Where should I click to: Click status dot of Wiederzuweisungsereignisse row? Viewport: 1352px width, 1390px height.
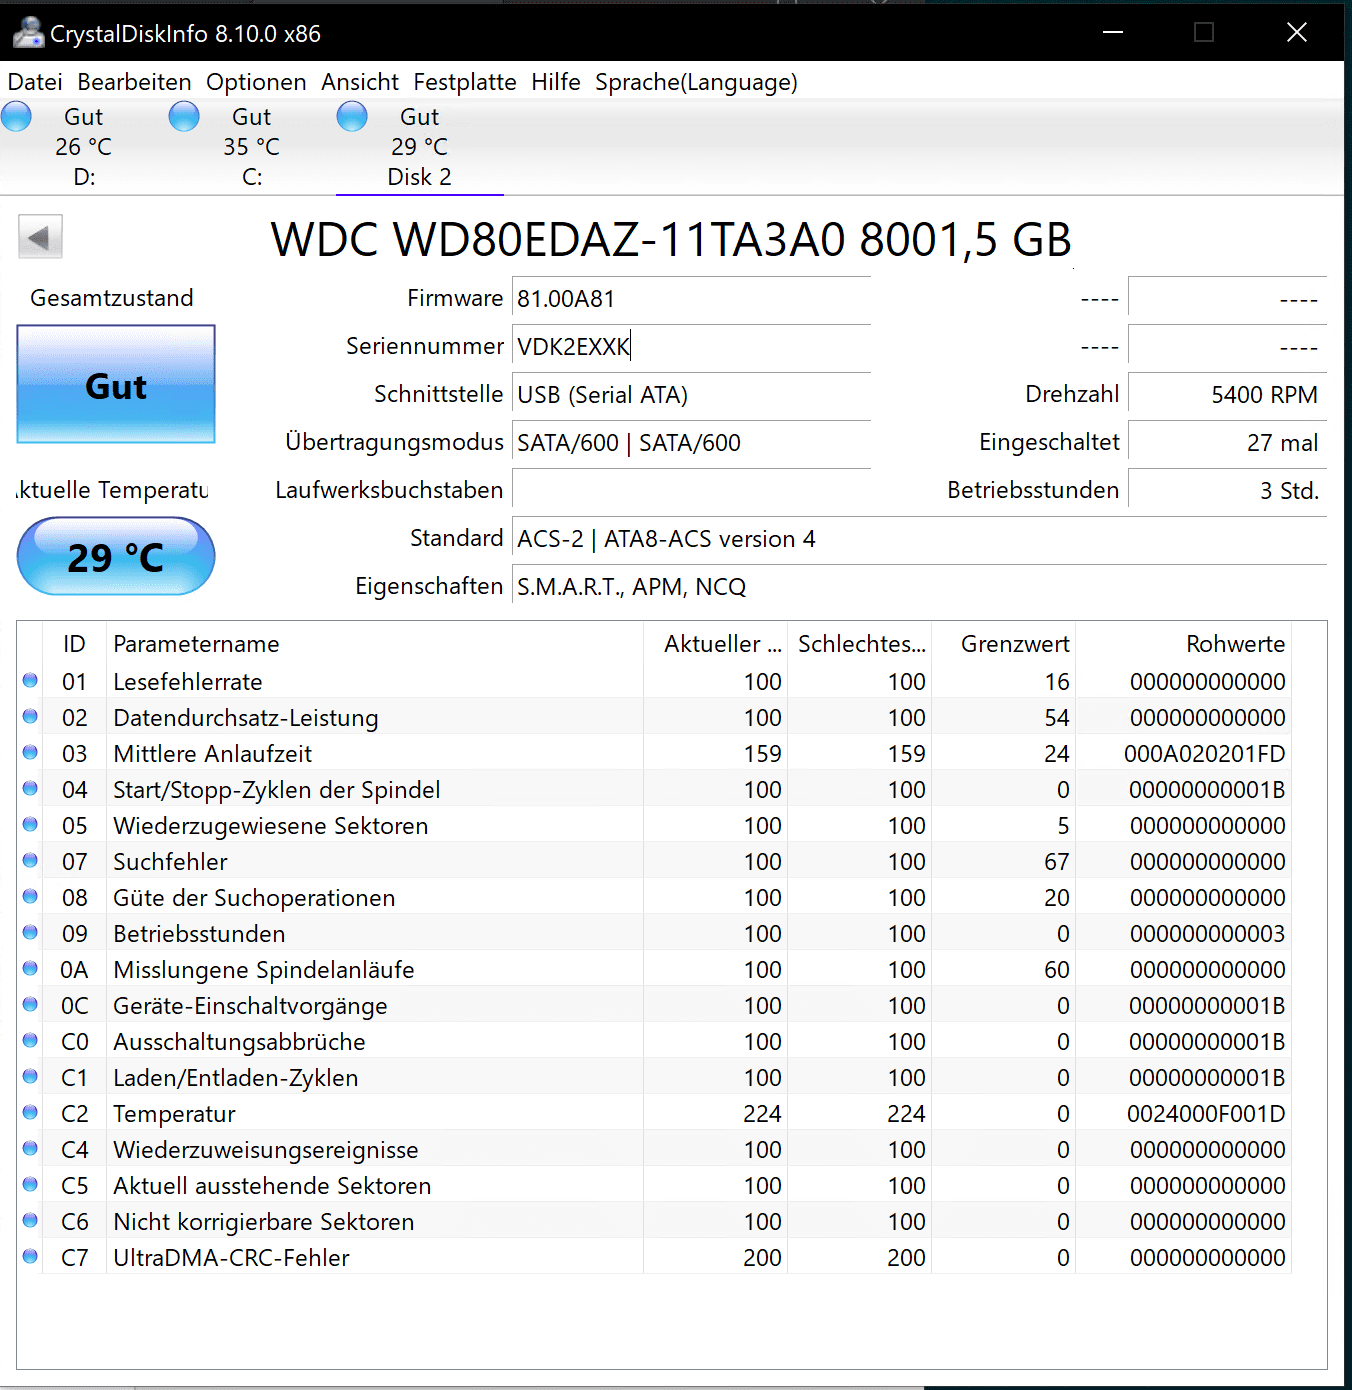30,1149
